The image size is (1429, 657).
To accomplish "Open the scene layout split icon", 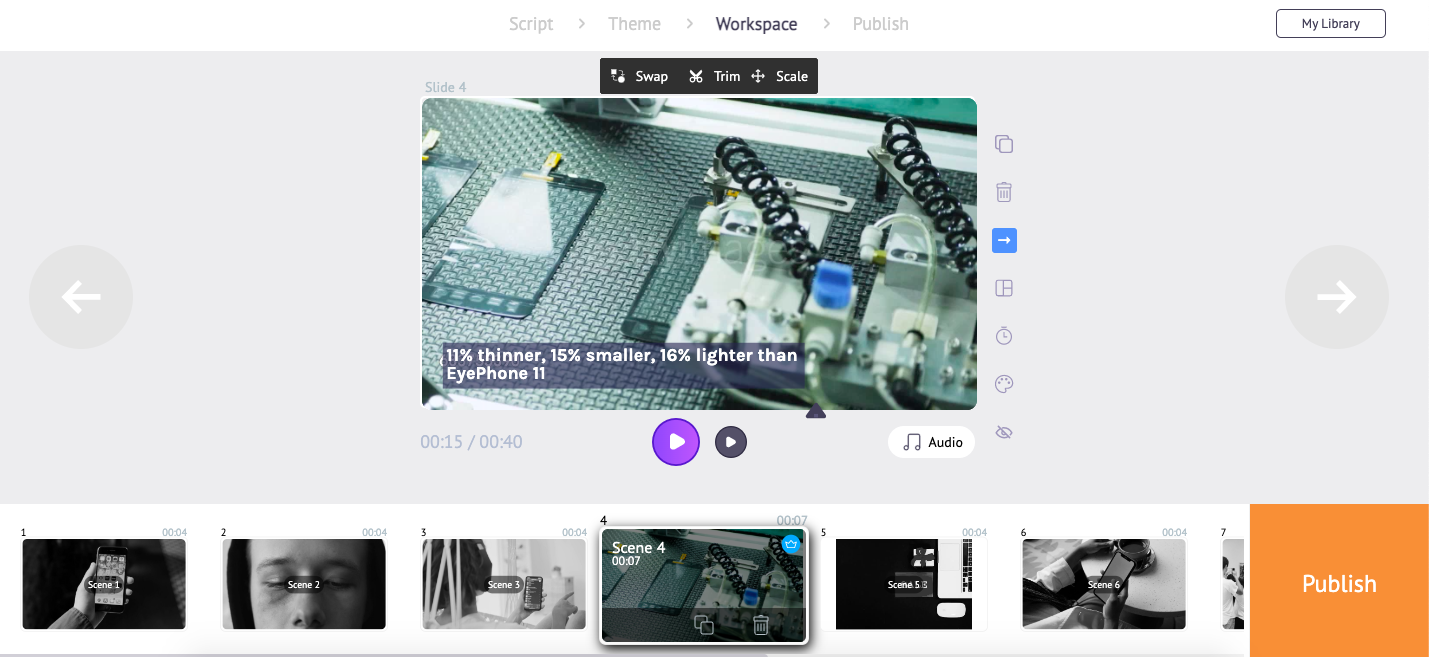I will point(1004,288).
